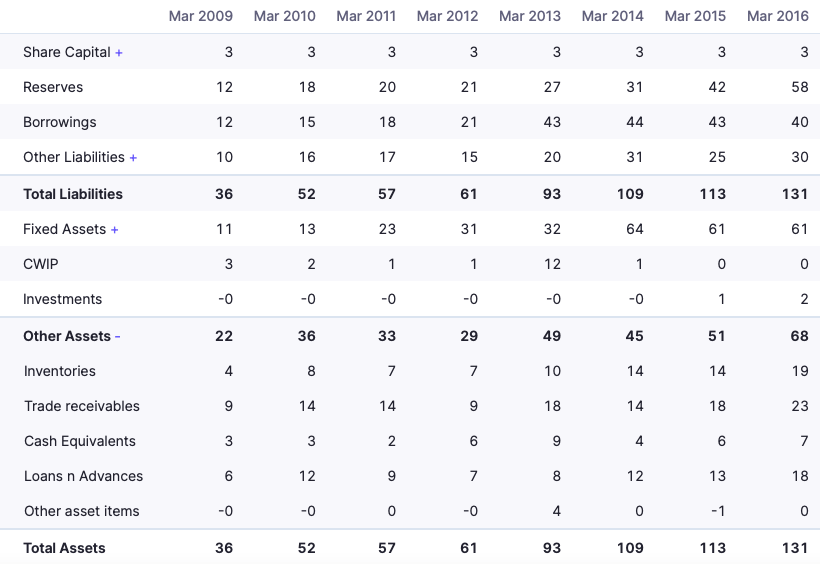Click the Borrowings row label
The image size is (820, 564).
click(x=60, y=122)
